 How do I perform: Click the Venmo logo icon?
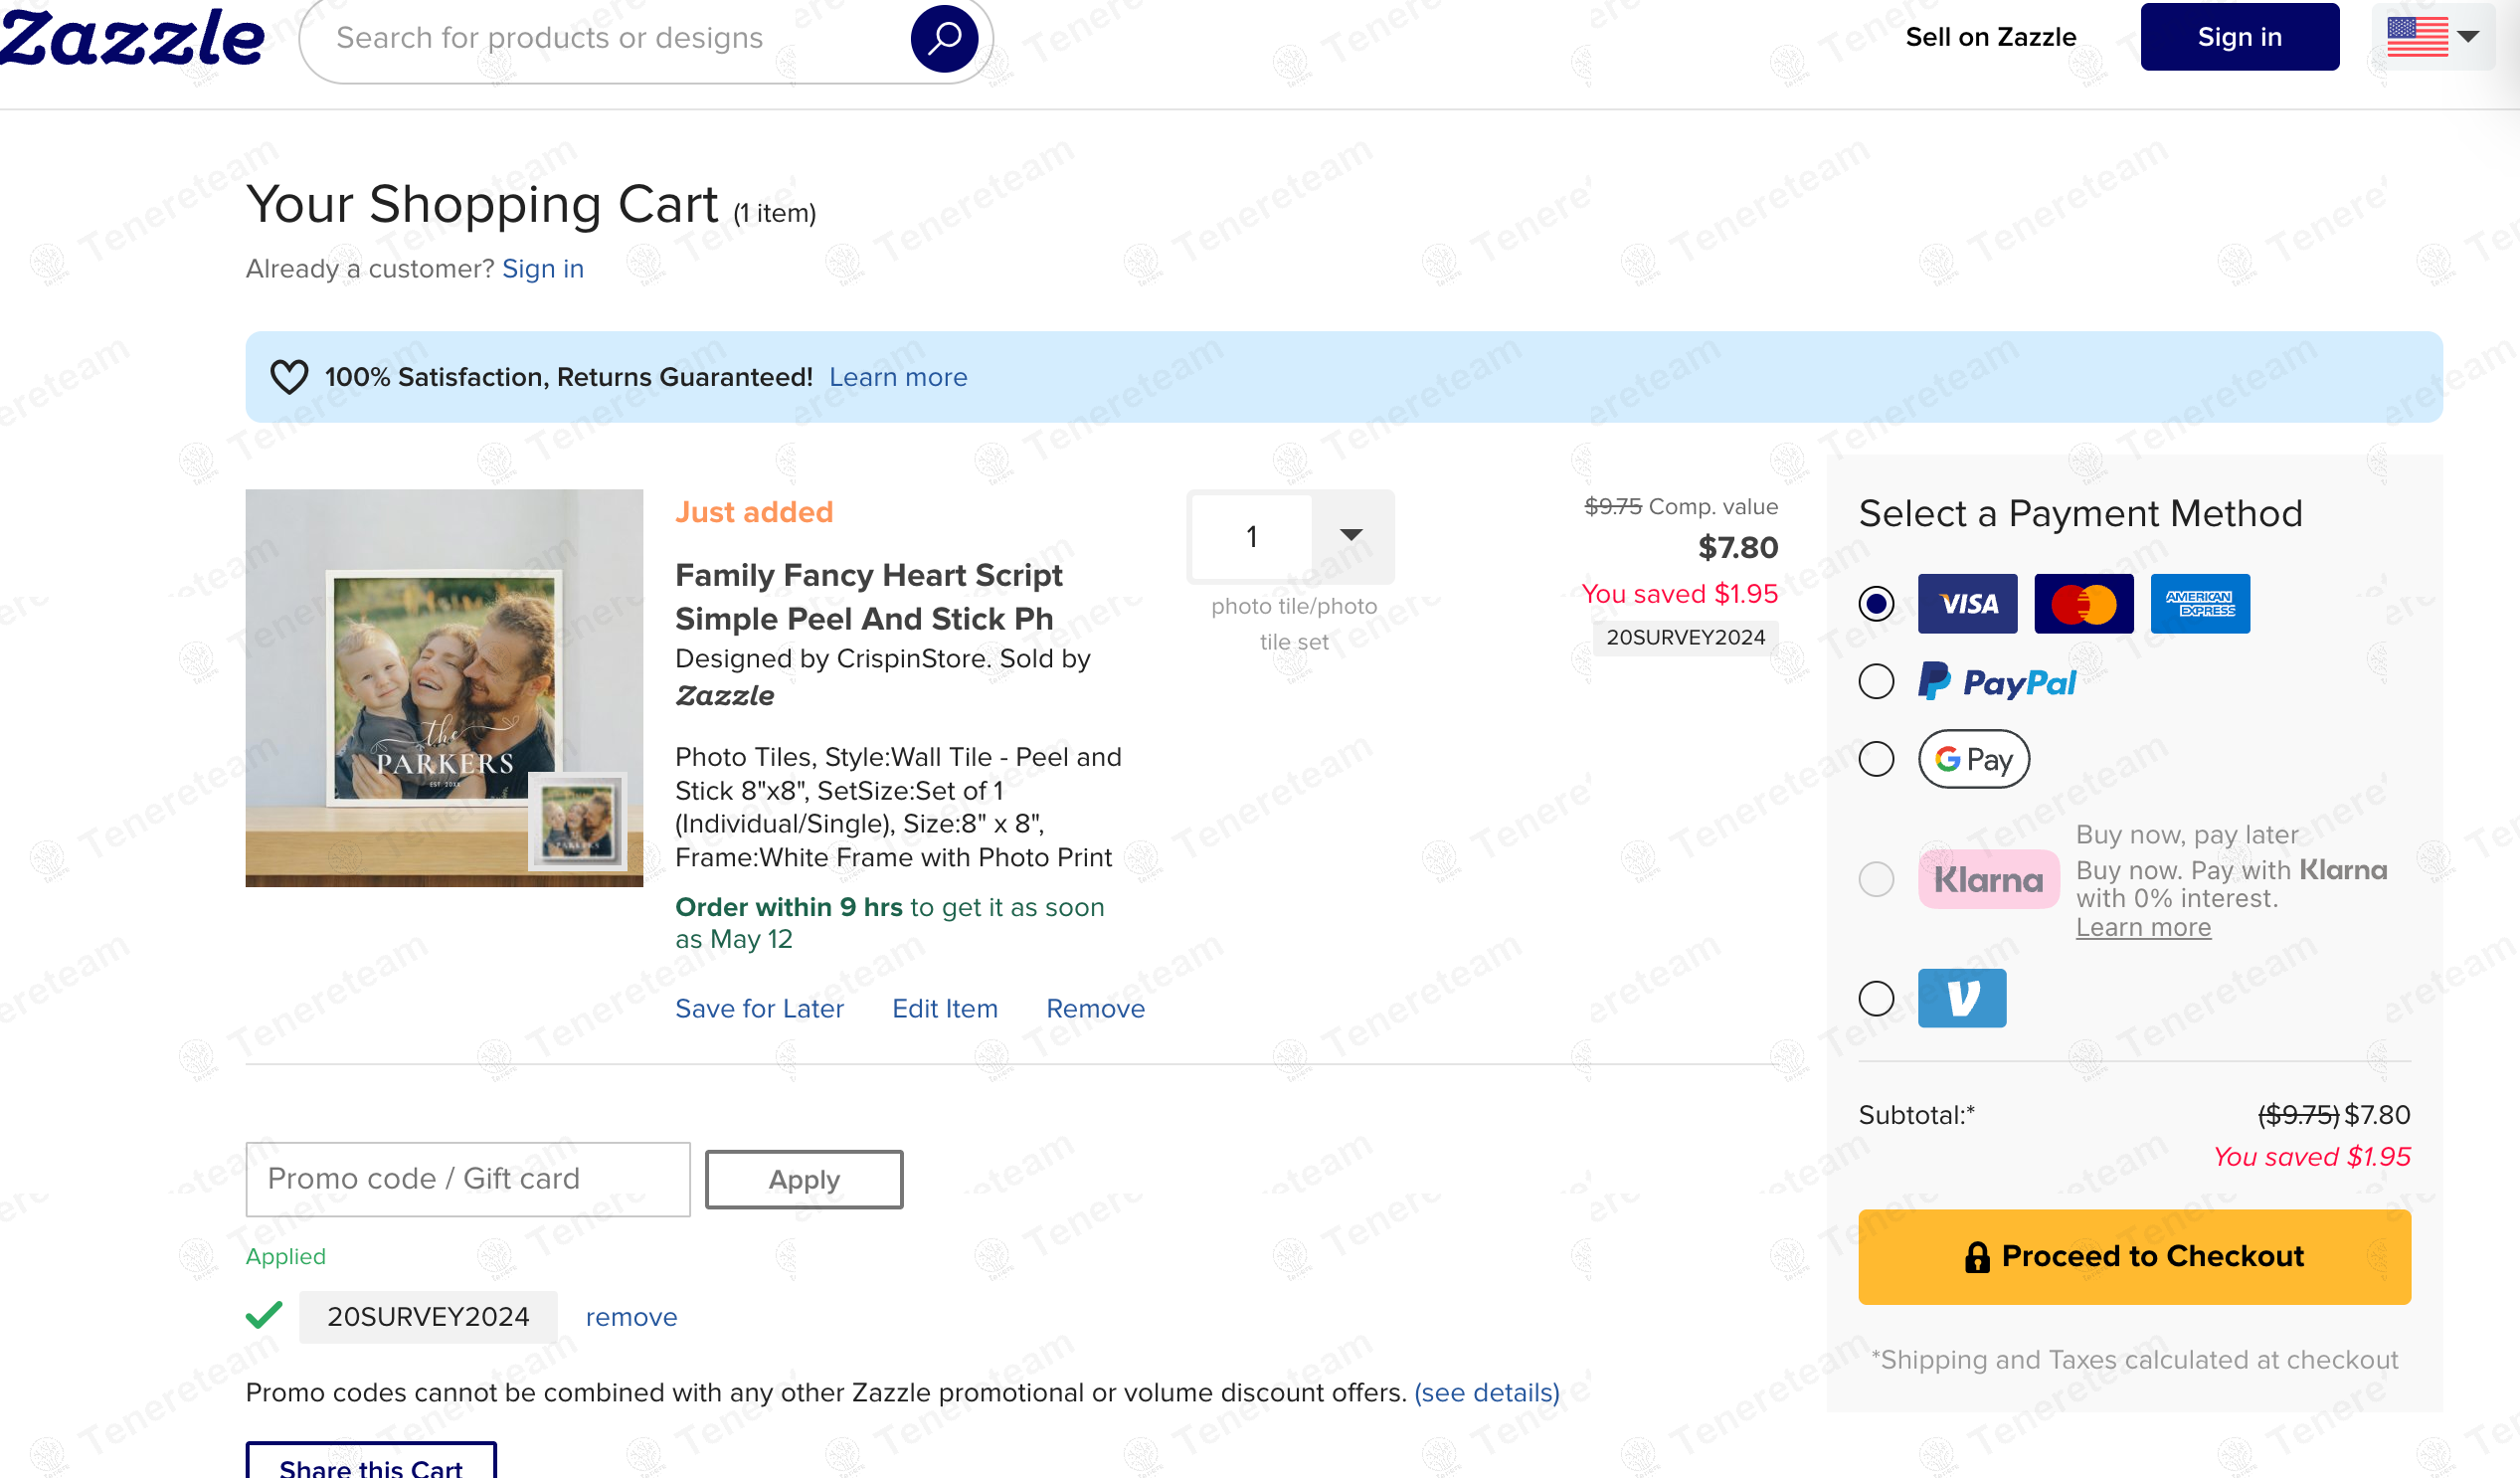pyautogui.click(x=1961, y=997)
